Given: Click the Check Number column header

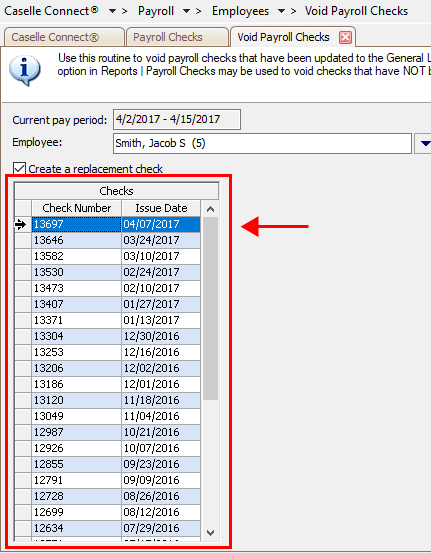Looking at the screenshot, I should 77,208.
